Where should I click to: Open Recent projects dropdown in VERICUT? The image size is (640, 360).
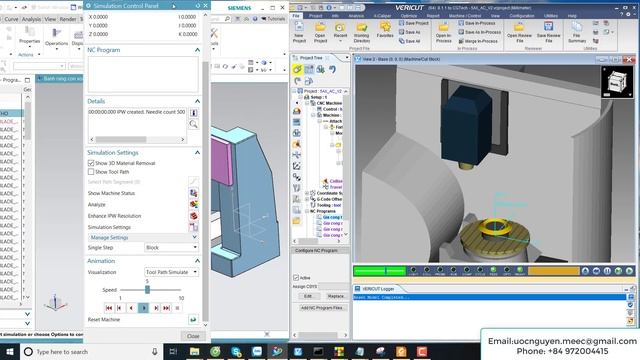(340, 32)
